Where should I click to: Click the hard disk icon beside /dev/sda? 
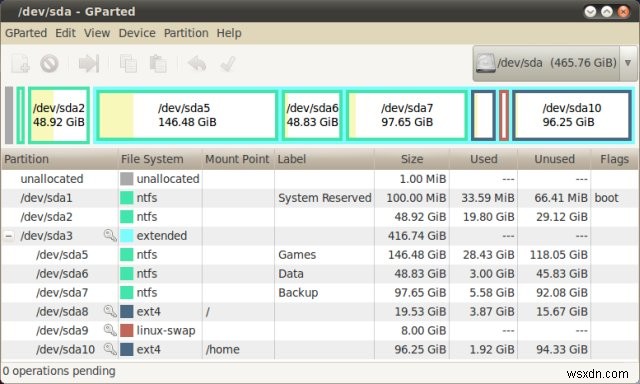[486, 63]
